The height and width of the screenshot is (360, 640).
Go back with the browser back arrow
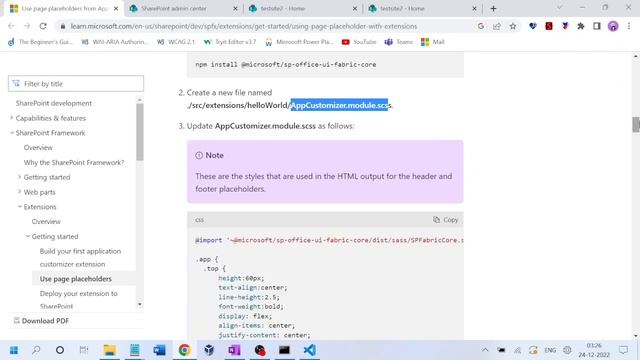(x=11, y=26)
